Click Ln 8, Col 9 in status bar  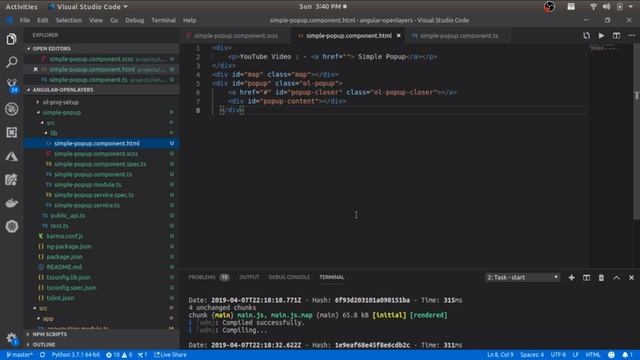pyautogui.click(x=500, y=355)
